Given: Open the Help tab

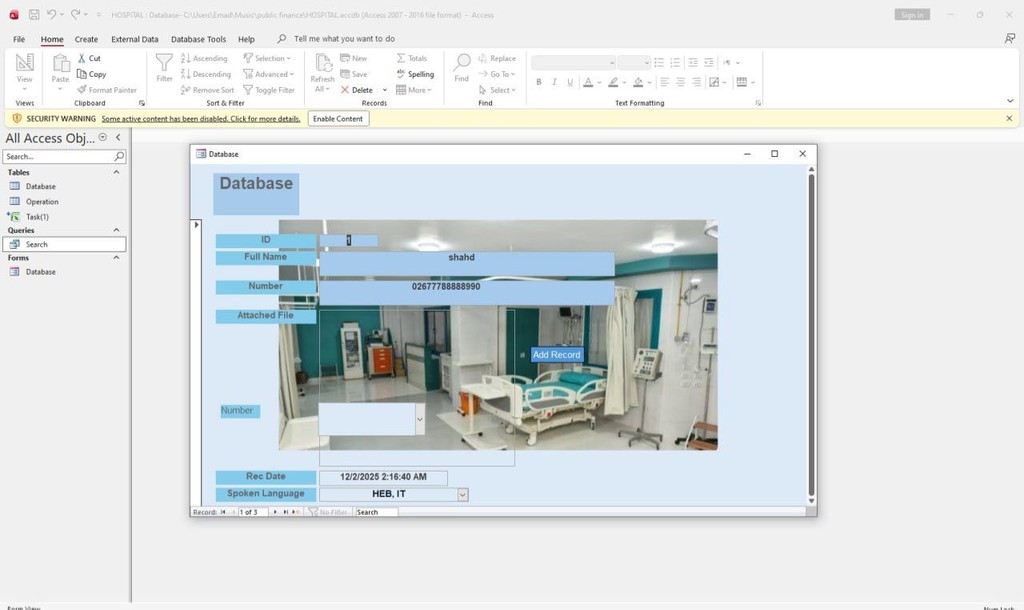Looking at the screenshot, I should (246, 39).
